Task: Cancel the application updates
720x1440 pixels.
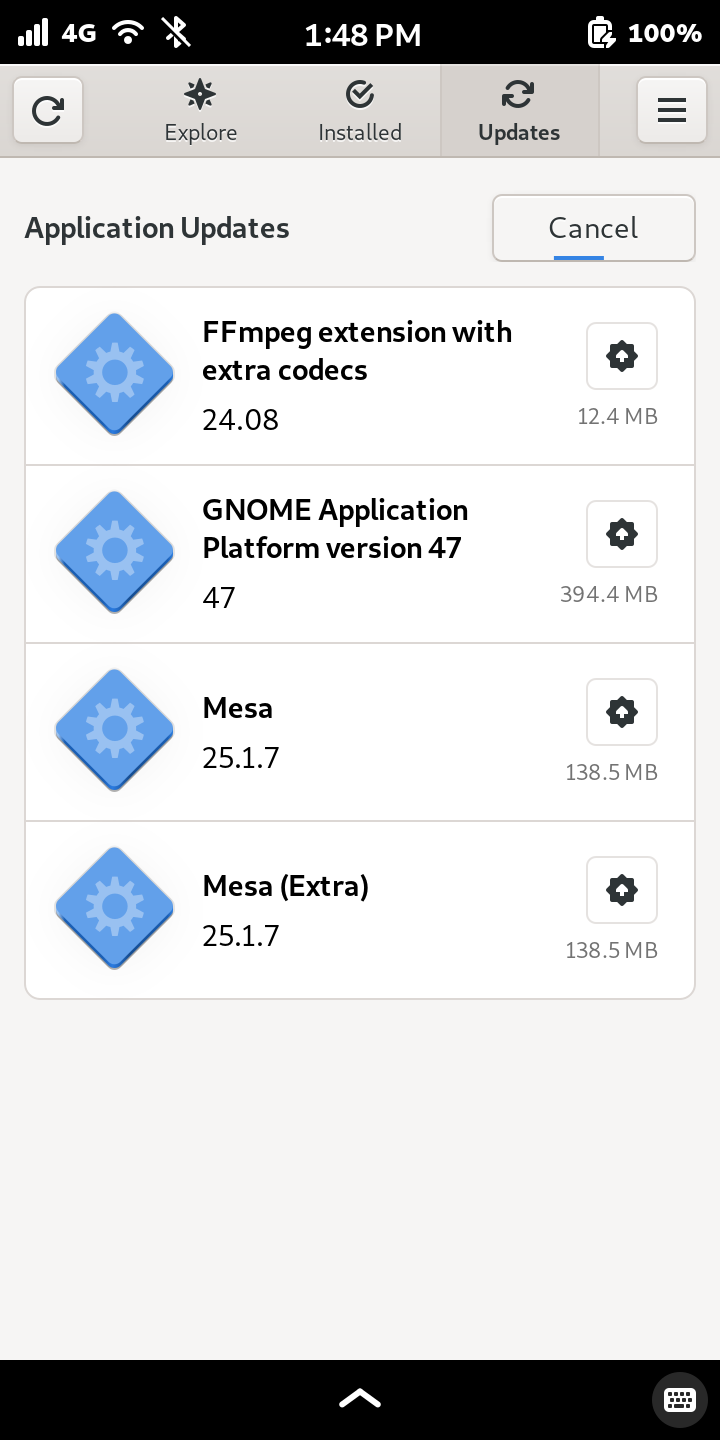Action: pyautogui.click(x=593, y=228)
